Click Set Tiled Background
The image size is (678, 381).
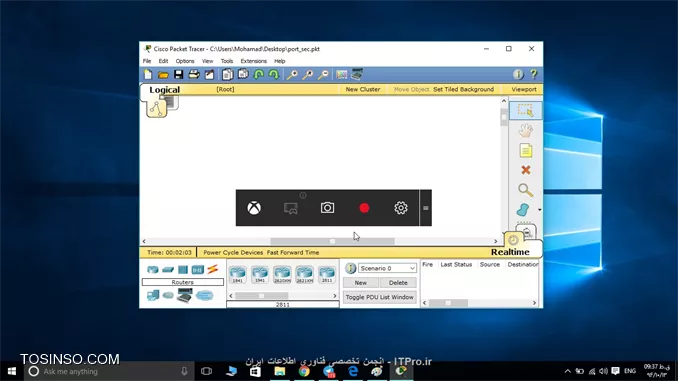point(464,89)
